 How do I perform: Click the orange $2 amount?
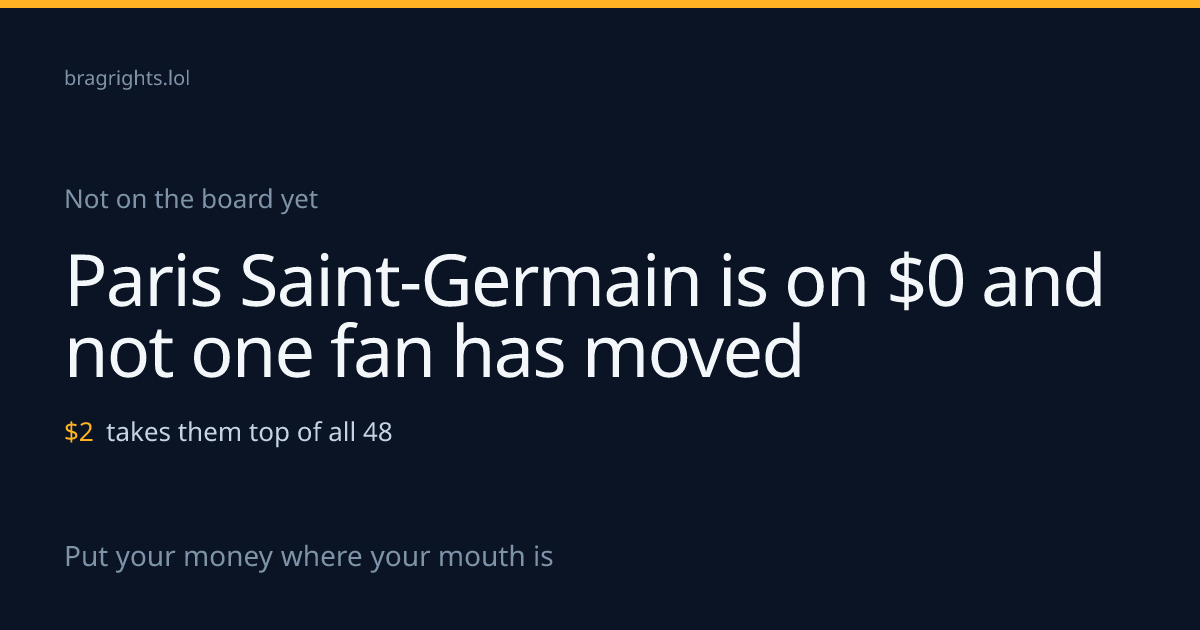click(79, 432)
